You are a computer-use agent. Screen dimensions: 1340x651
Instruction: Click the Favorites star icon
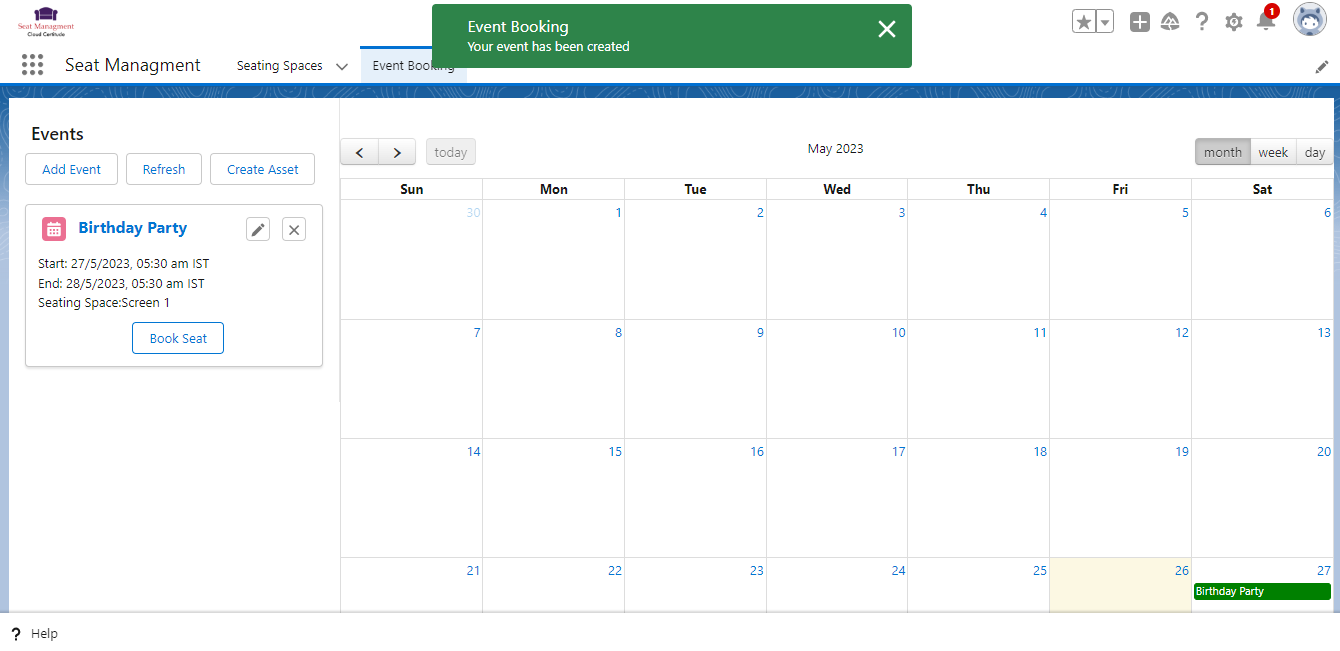coord(1084,22)
